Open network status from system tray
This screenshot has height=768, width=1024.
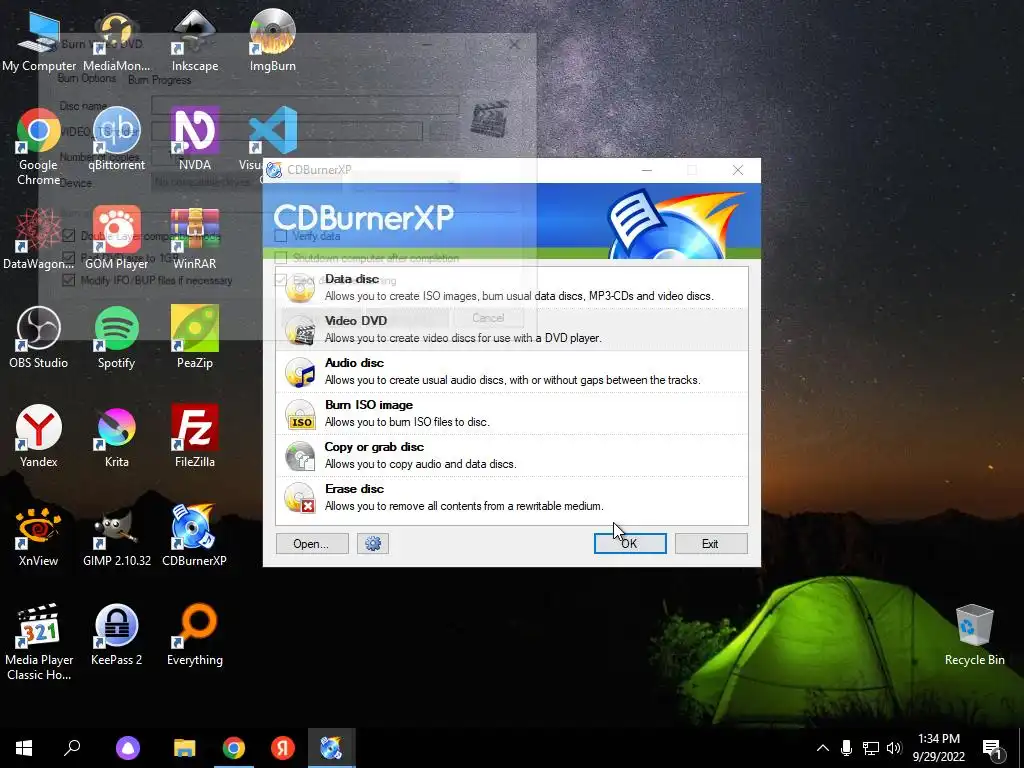click(871, 748)
